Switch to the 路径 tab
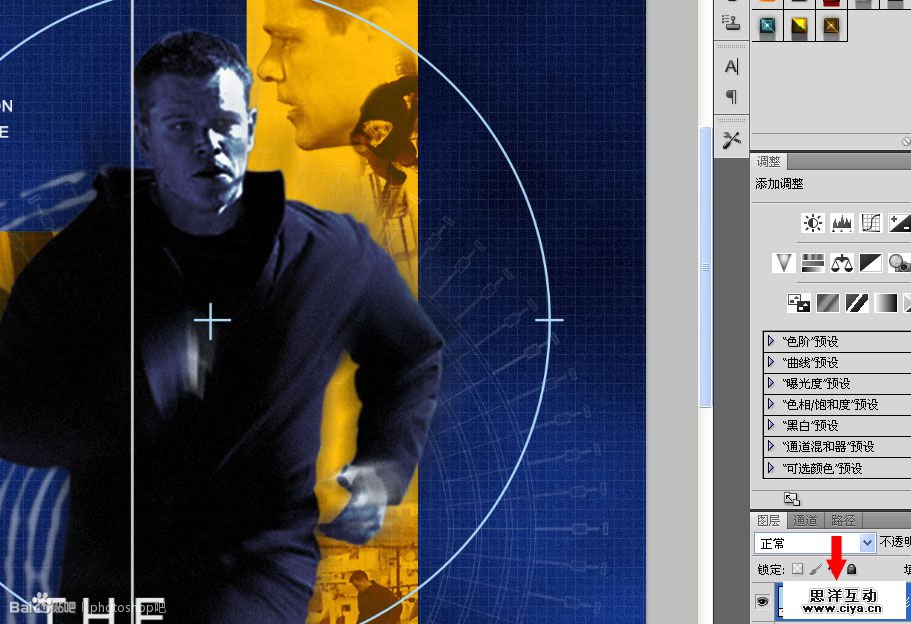The image size is (911, 624). click(x=843, y=520)
